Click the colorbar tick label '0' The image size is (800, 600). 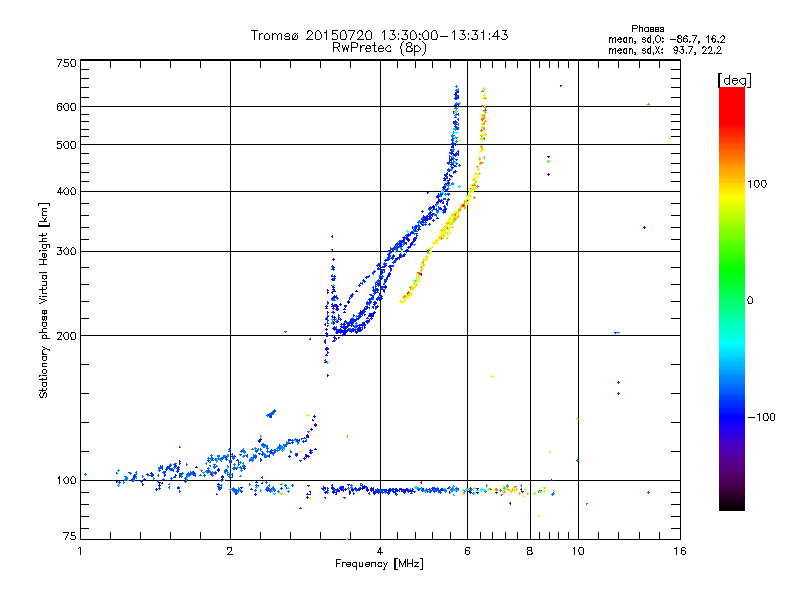(750, 301)
